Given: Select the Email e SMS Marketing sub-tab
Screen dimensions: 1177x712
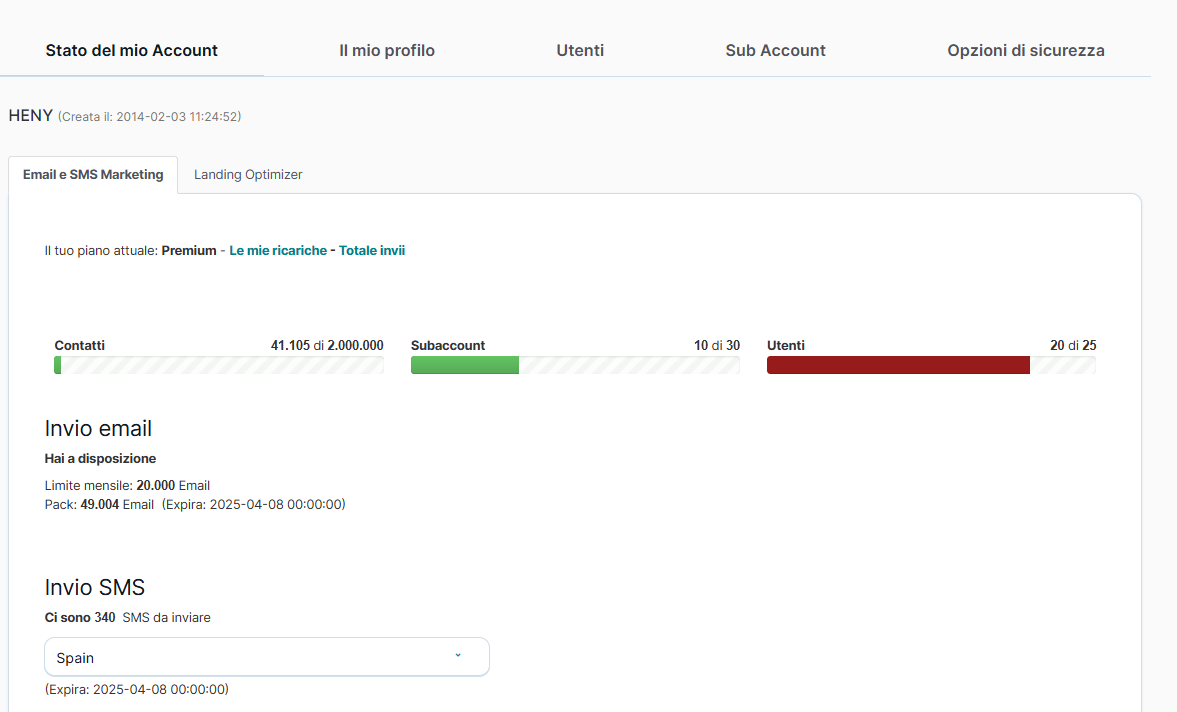Looking at the screenshot, I should pos(93,174).
